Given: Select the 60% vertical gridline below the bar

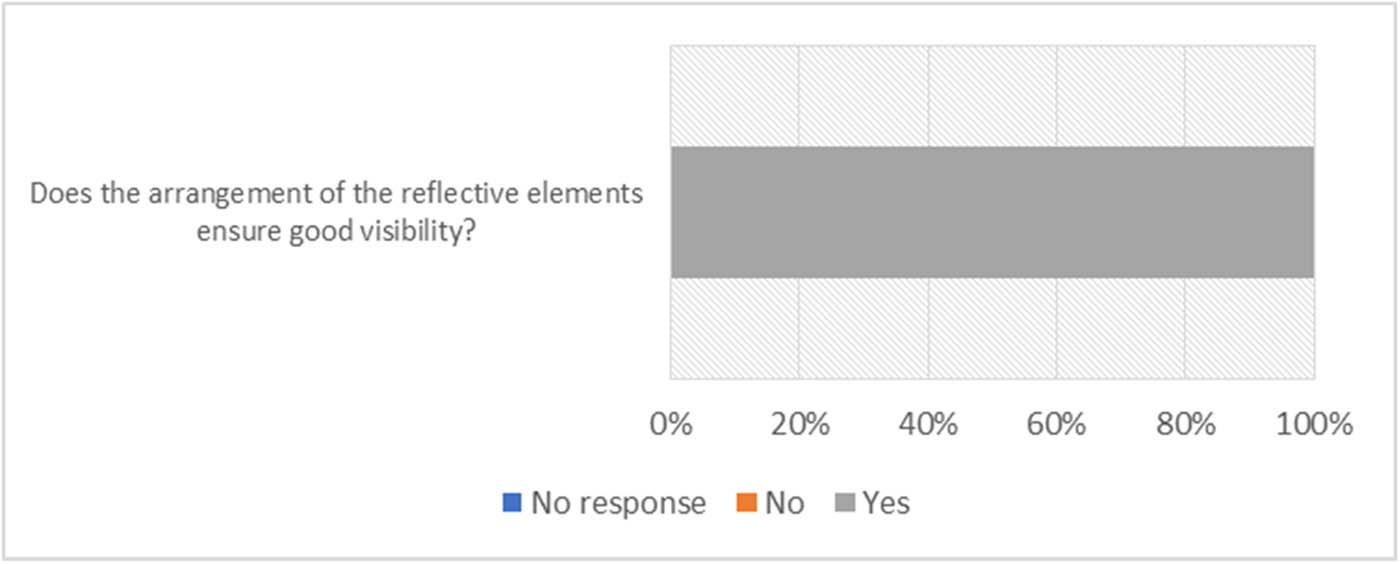Looking at the screenshot, I should (x=1057, y=328).
